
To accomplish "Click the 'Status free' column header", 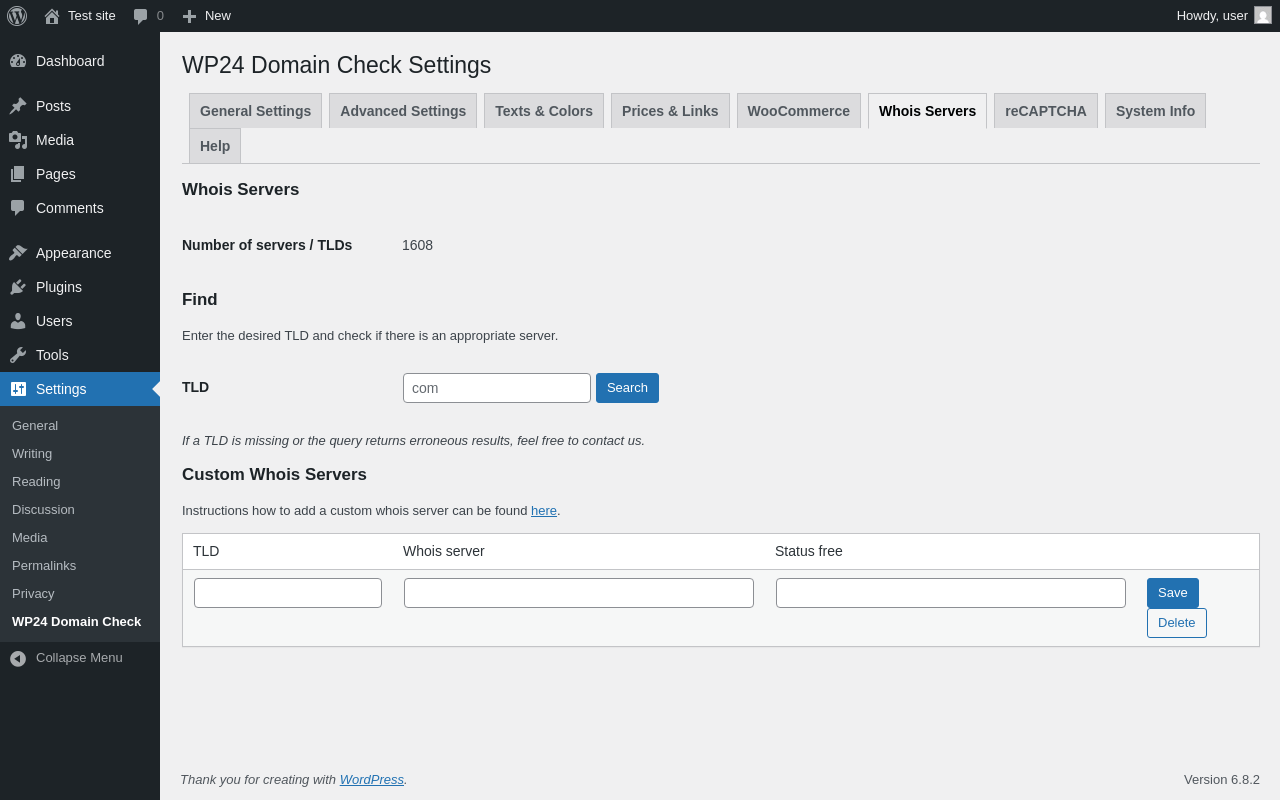I will click(x=809, y=551).
